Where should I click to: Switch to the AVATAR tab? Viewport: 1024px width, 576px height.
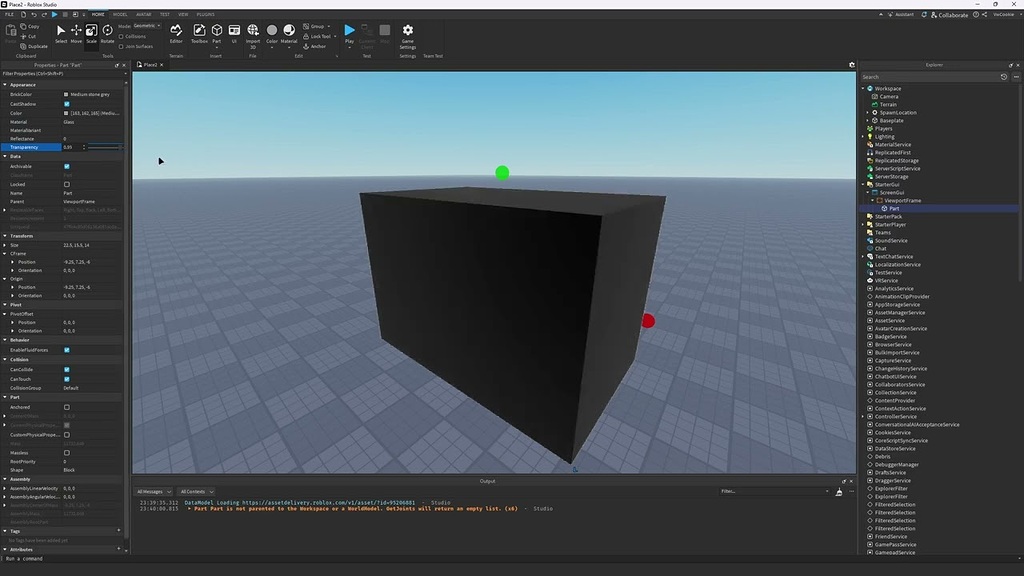click(x=144, y=14)
